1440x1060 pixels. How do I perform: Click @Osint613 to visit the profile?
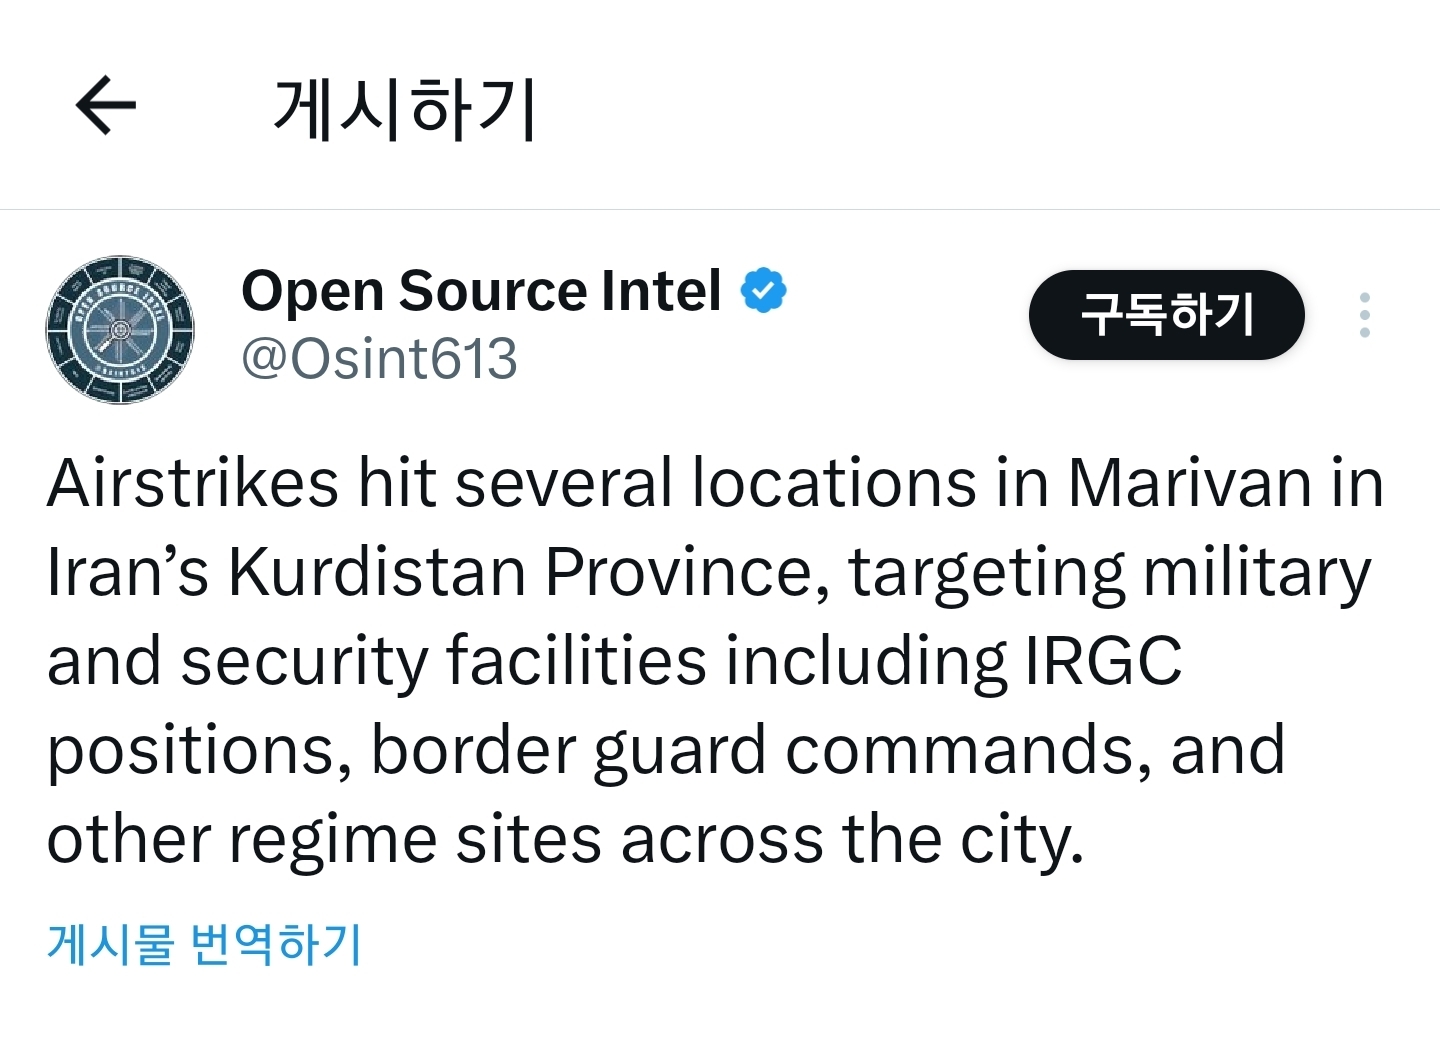click(x=378, y=360)
